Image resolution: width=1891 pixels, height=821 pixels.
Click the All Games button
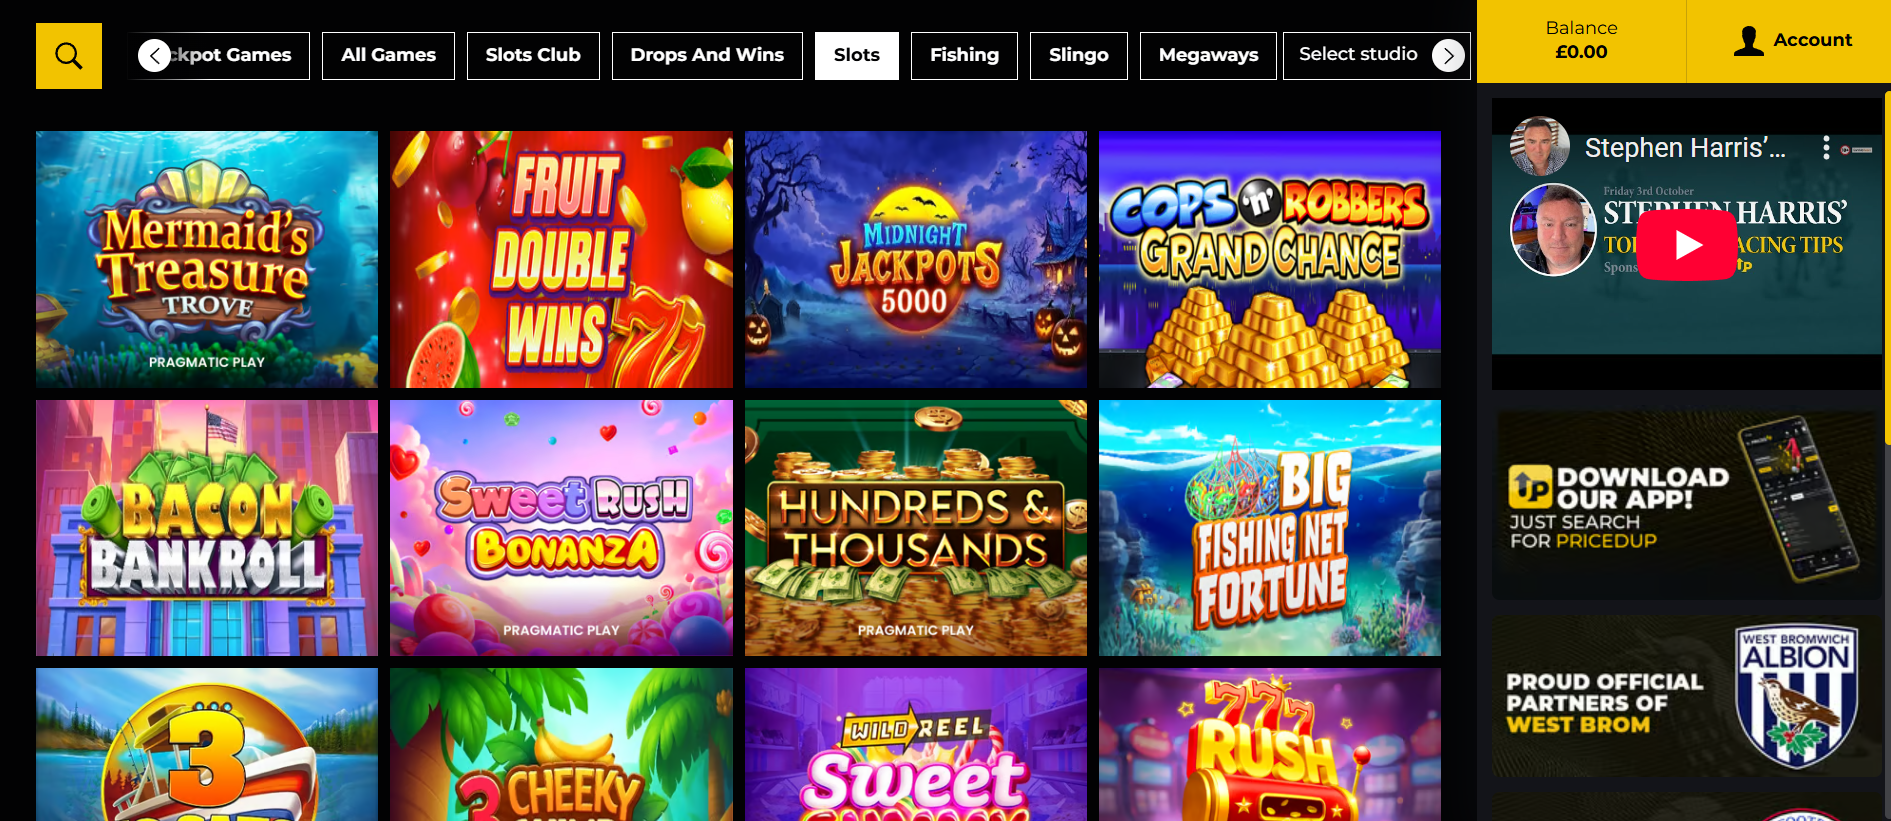[x=388, y=55]
